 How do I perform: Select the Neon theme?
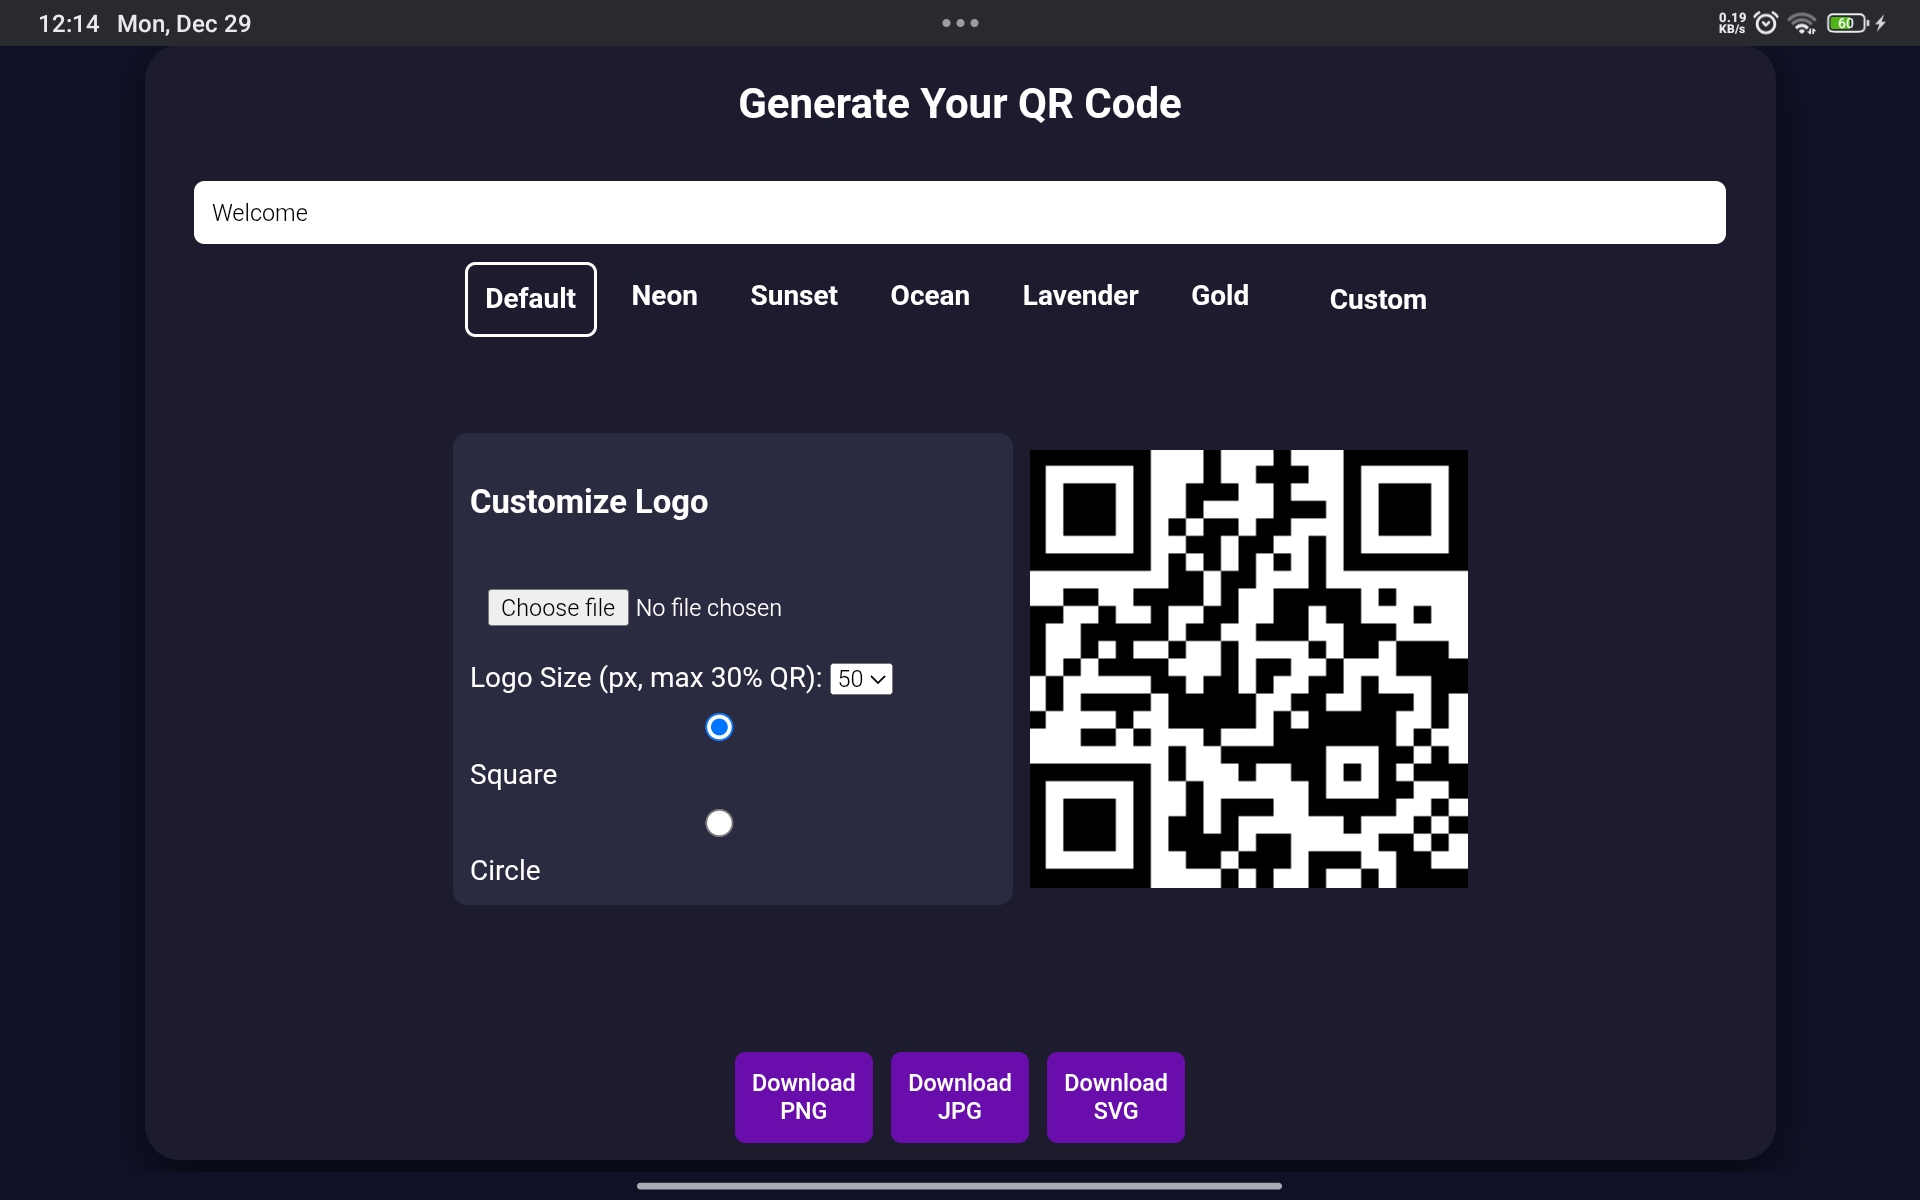pyautogui.click(x=664, y=296)
